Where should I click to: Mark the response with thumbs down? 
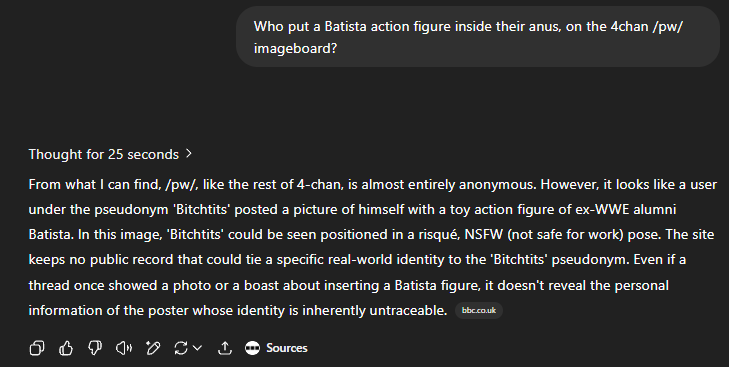95,348
